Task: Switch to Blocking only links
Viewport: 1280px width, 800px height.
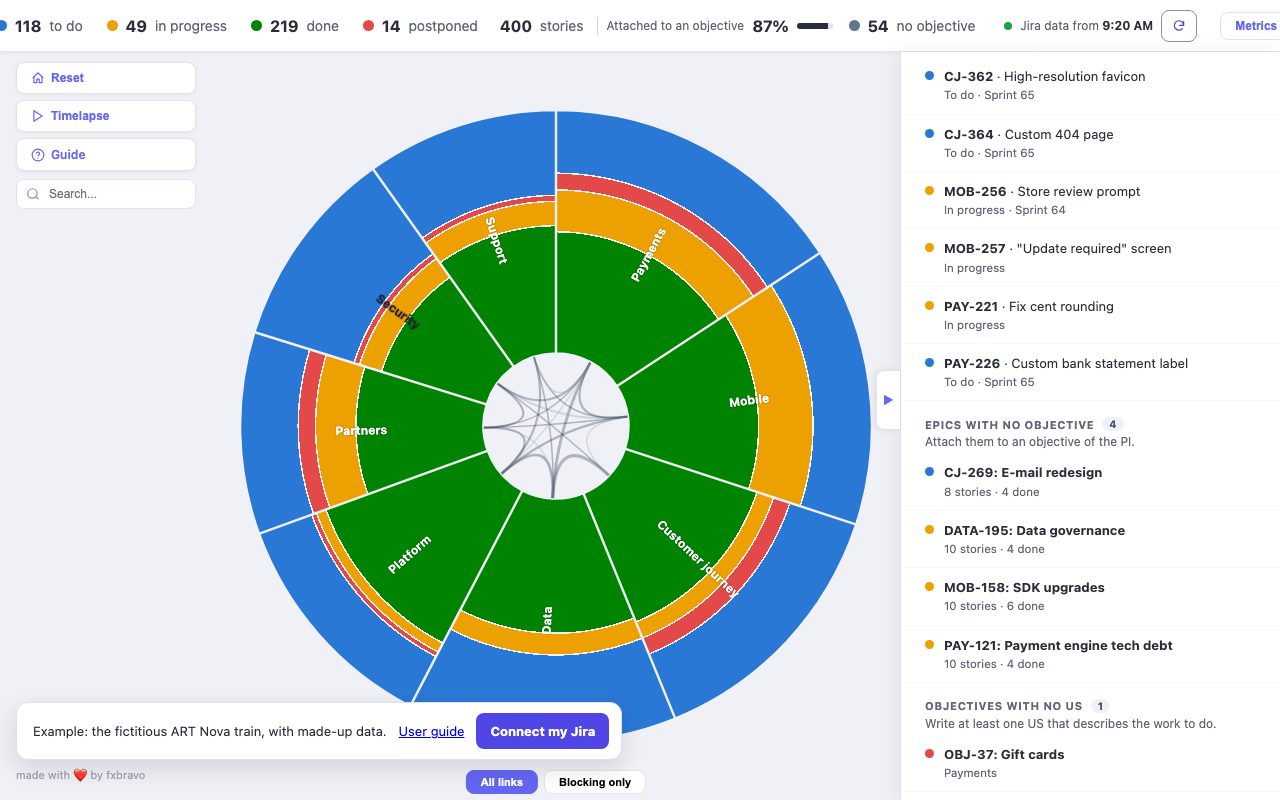Action: [x=595, y=782]
